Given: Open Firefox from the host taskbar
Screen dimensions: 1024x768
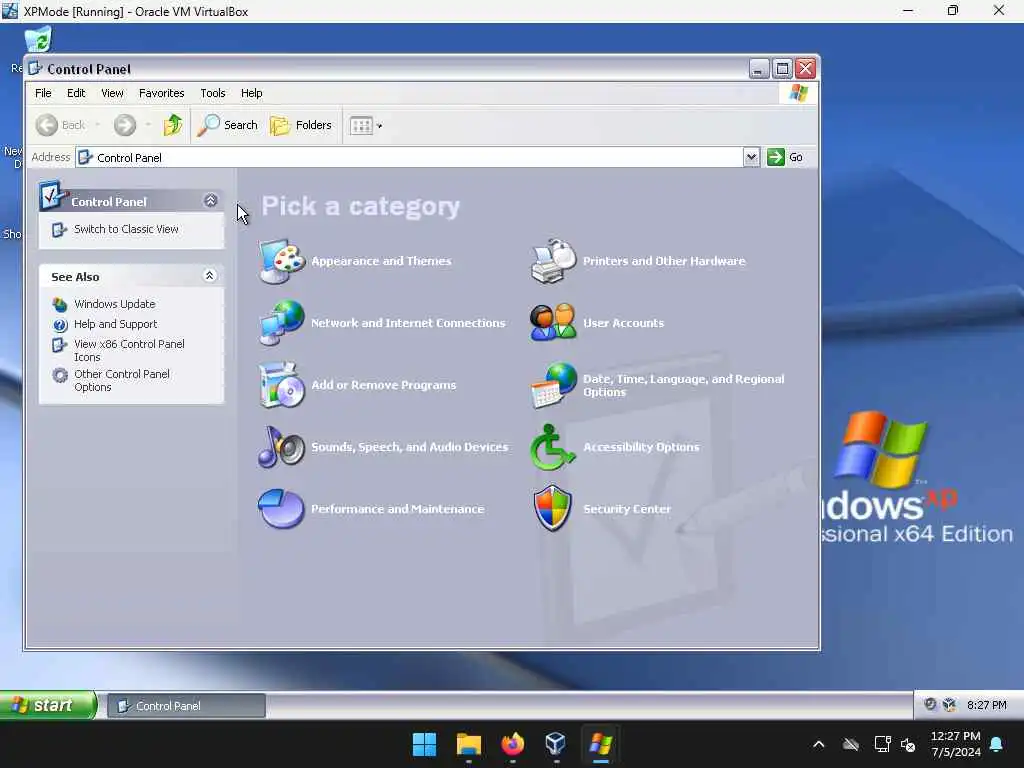Looking at the screenshot, I should coord(513,744).
